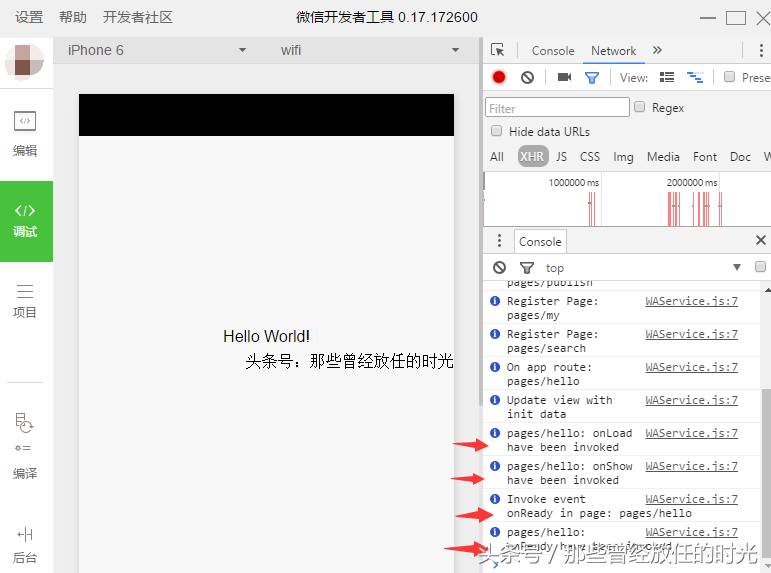Click the 编译 compile button
This screenshot has width=771, height=573.
point(25,445)
